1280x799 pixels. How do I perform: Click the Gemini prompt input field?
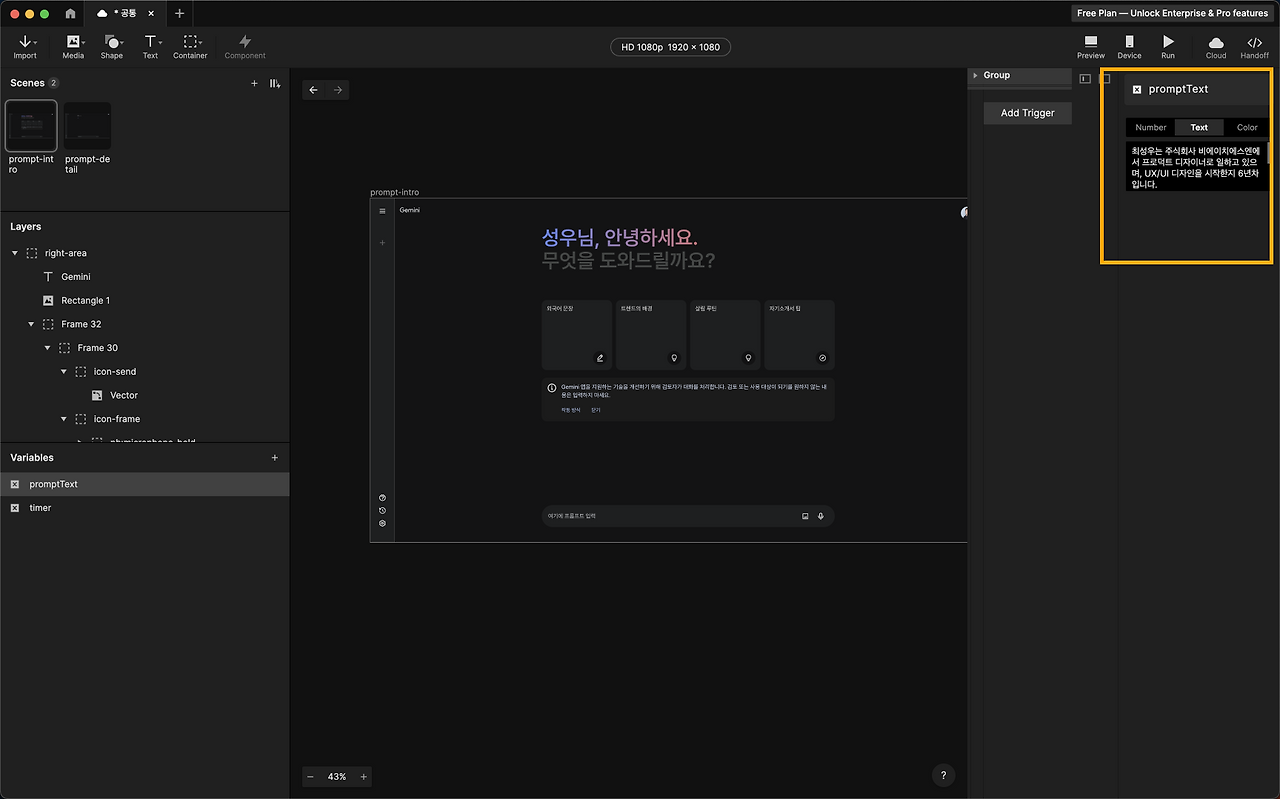(688, 516)
